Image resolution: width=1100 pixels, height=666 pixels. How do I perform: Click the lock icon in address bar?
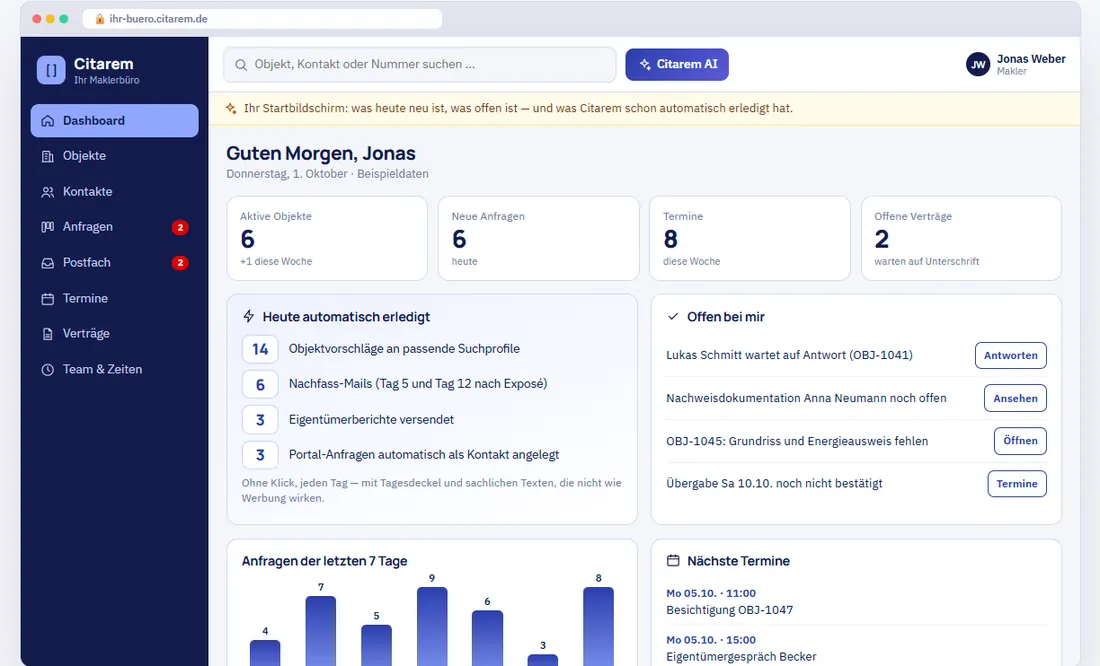coord(100,19)
